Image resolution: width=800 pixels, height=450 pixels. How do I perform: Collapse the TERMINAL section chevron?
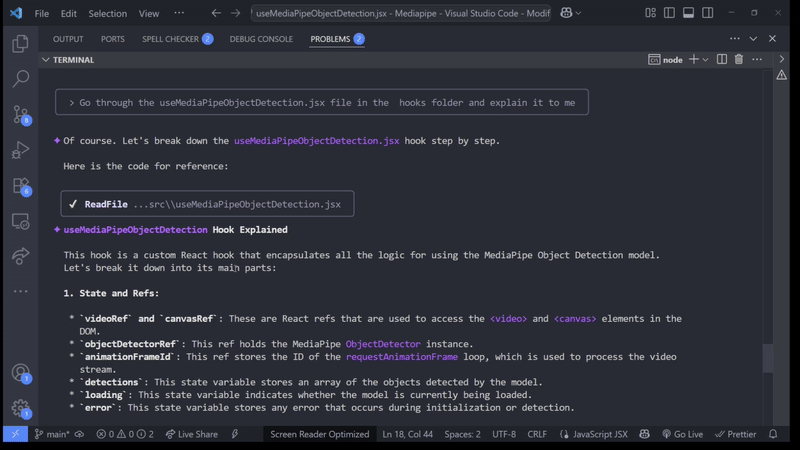tap(46, 60)
